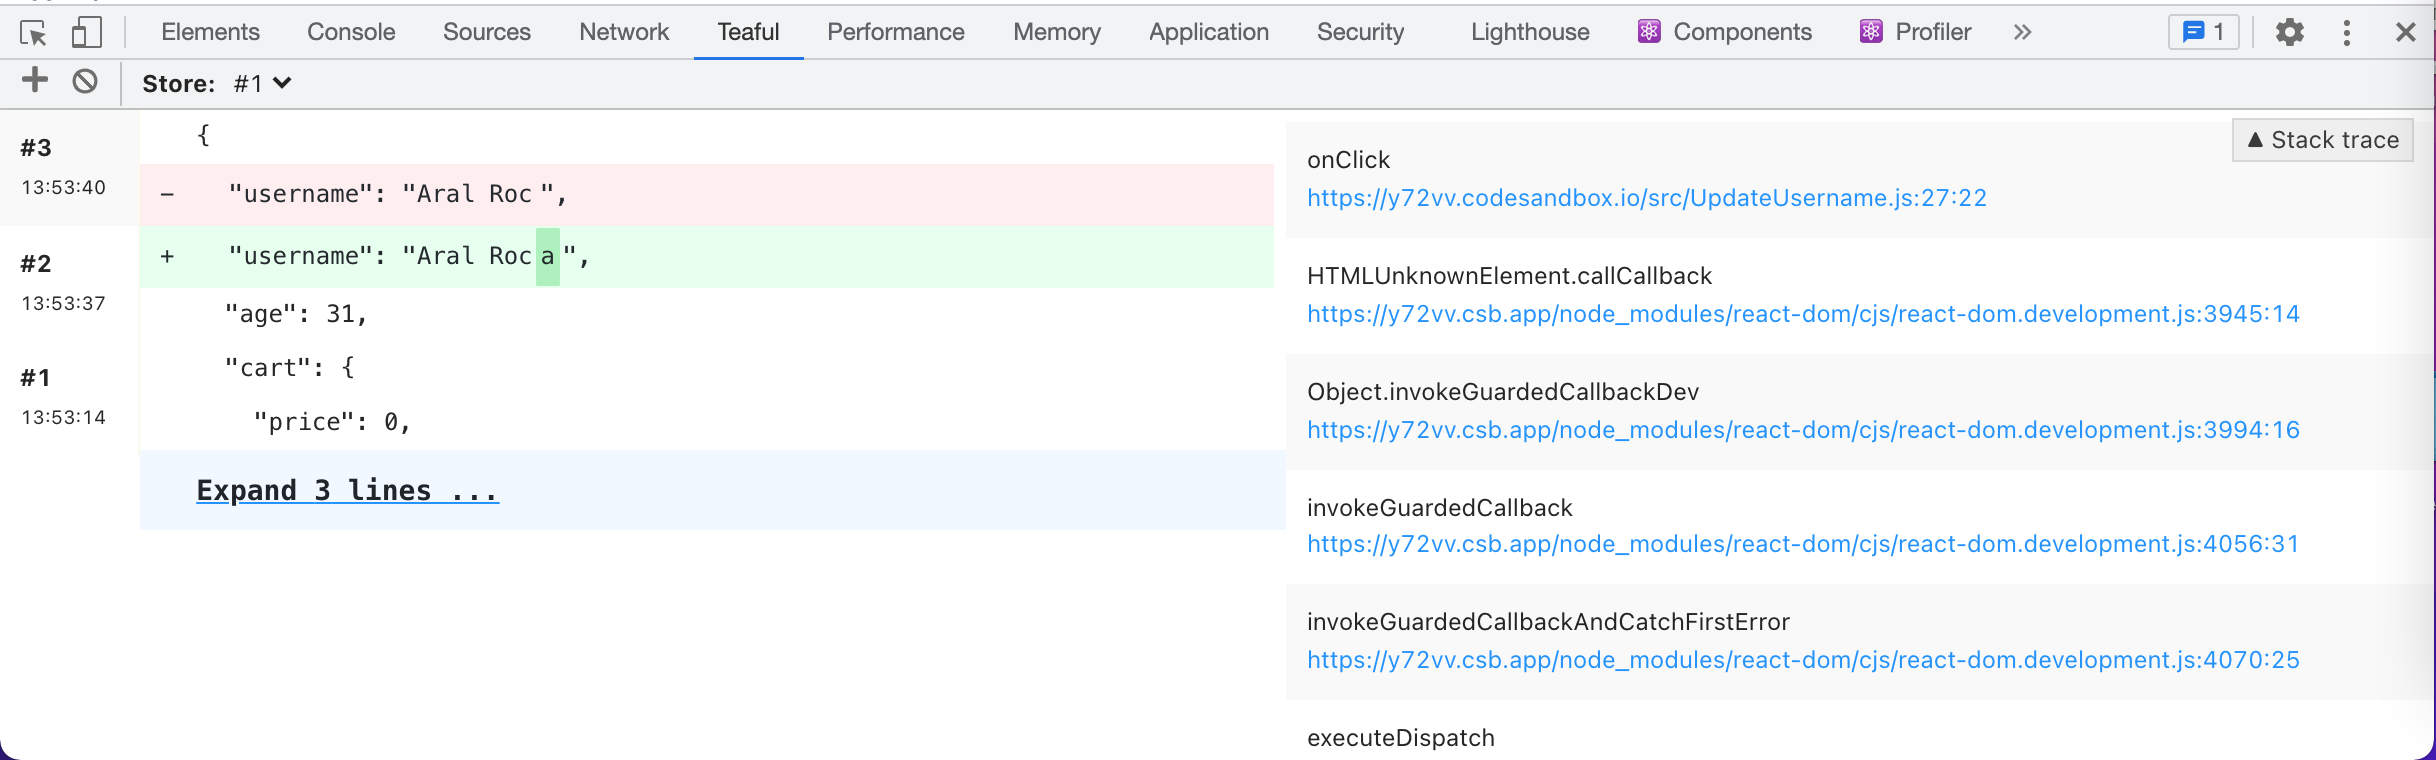Open react-dom.development.js:3994:16 link

pos(1803,430)
